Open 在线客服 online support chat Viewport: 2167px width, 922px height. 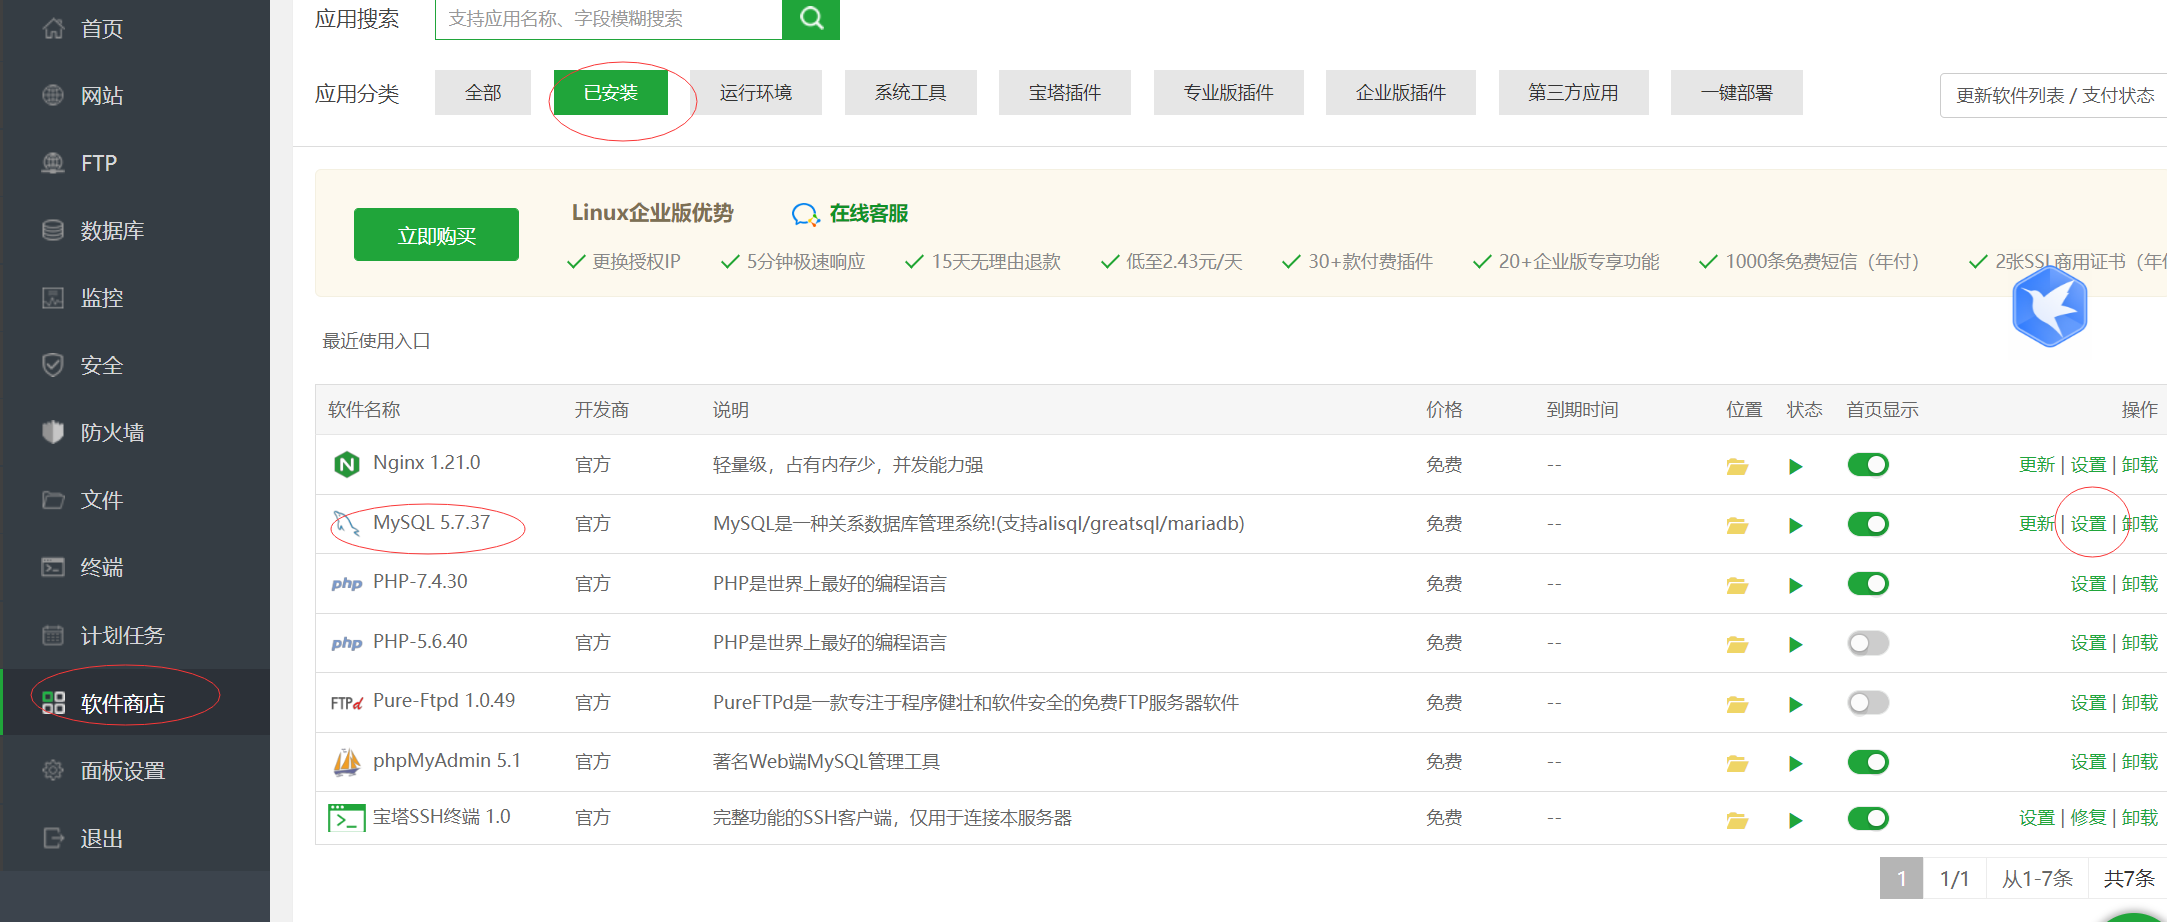tap(850, 213)
